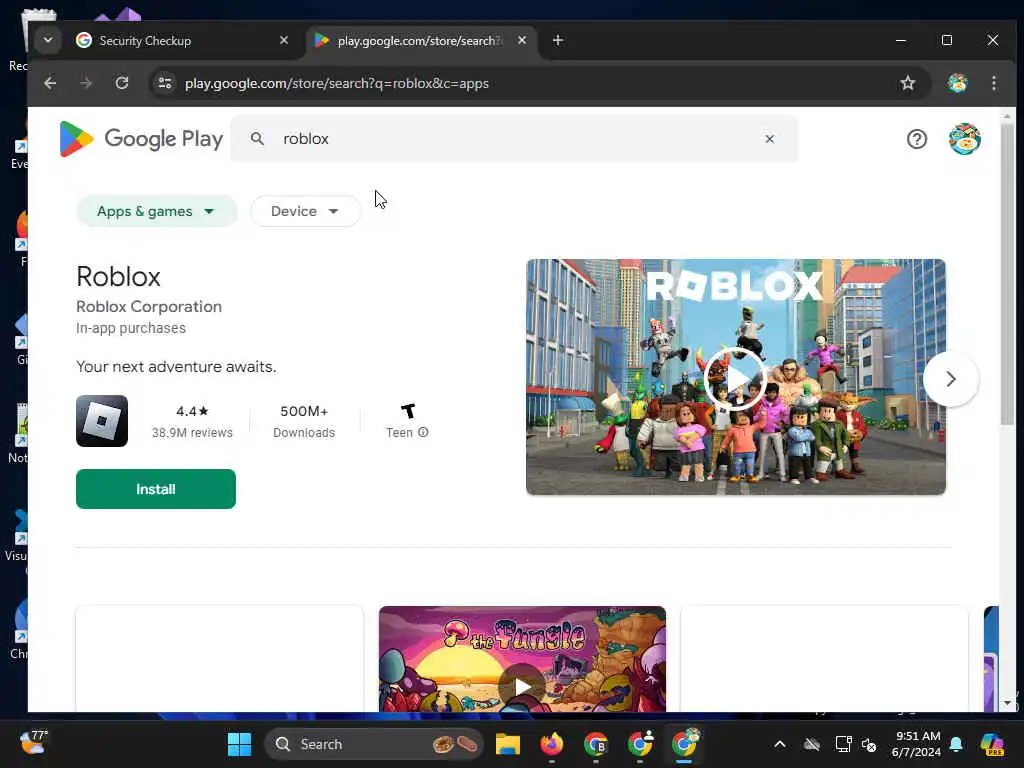Show hidden system tray icons

[x=780, y=744]
